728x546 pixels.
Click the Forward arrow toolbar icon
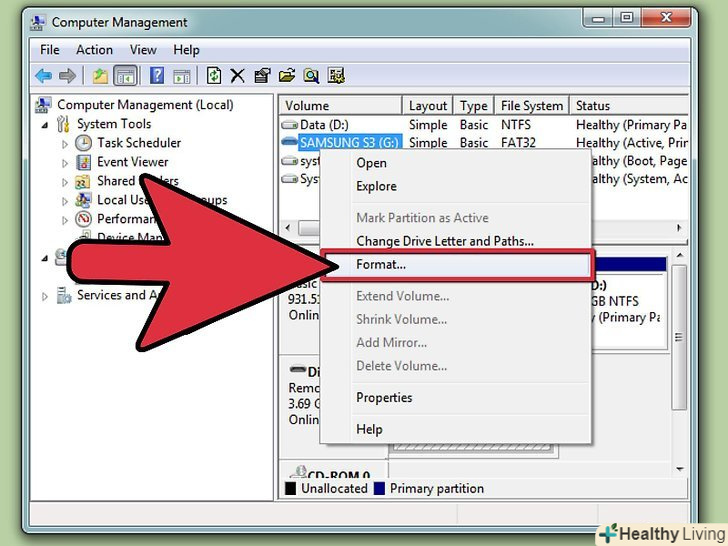point(67,75)
